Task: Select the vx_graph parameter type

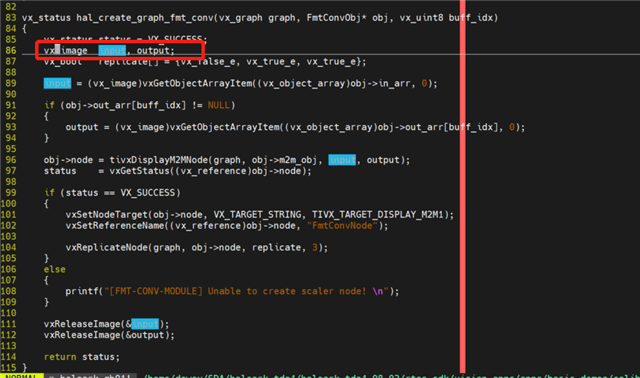Action: (x=241, y=18)
